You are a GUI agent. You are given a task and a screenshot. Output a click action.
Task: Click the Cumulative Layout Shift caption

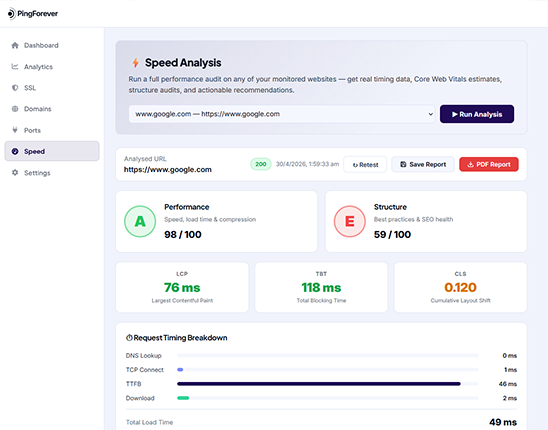tap(460, 301)
